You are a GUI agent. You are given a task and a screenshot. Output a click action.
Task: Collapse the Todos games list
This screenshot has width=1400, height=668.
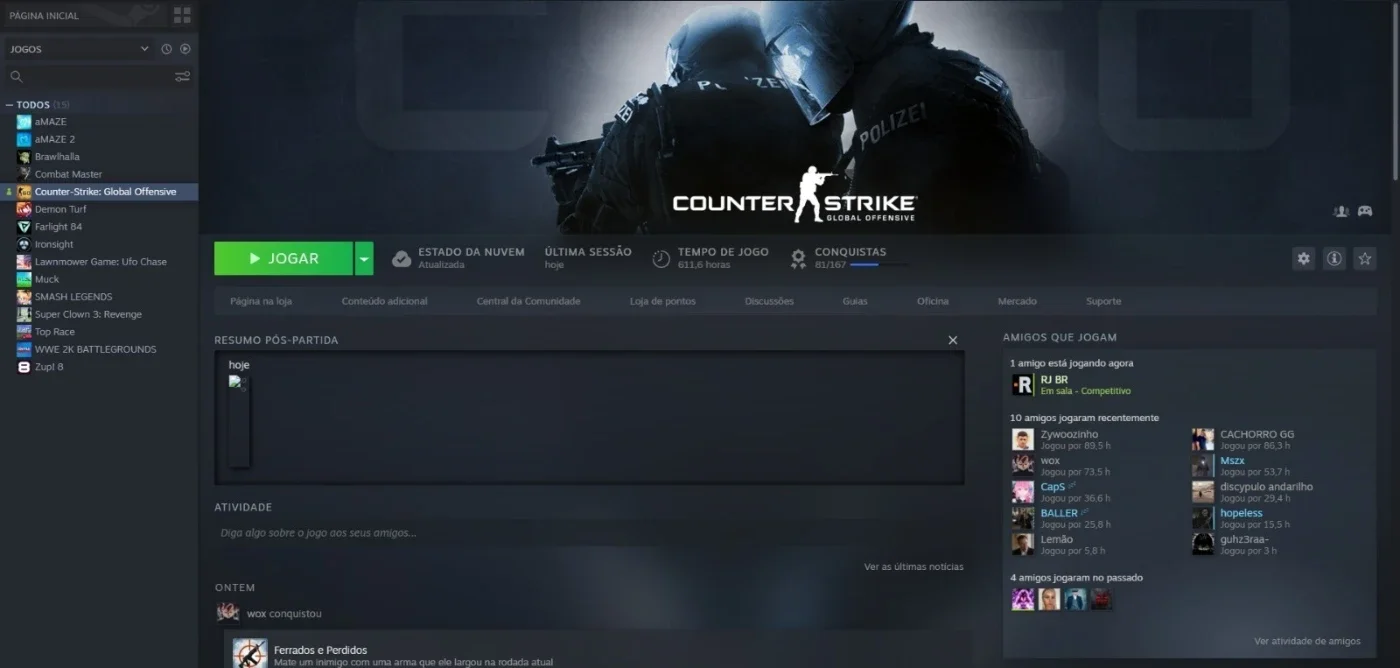coord(10,105)
